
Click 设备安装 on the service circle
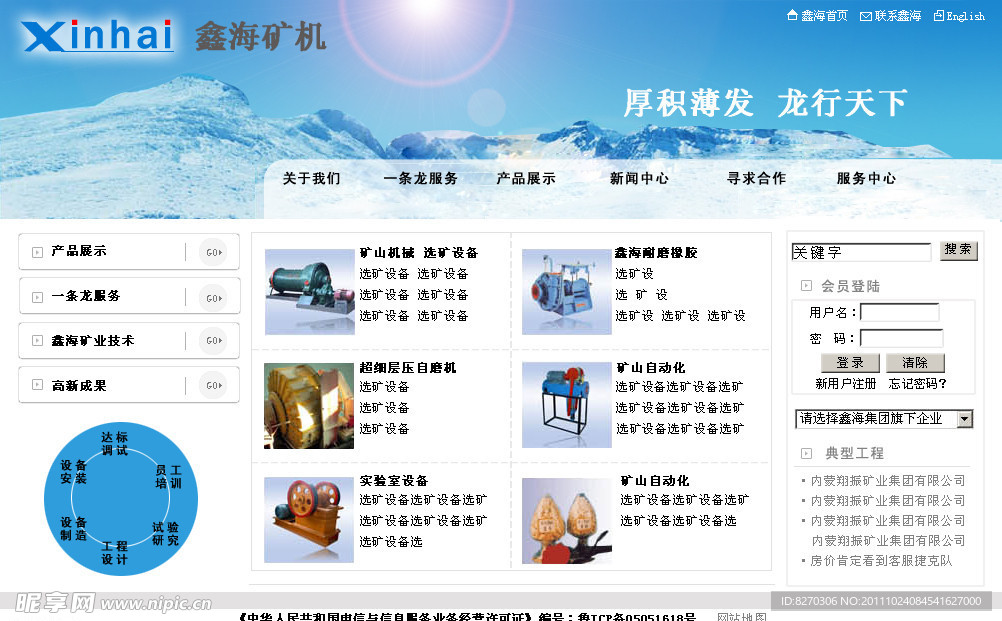pyautogui.click(x=73, y=472)
